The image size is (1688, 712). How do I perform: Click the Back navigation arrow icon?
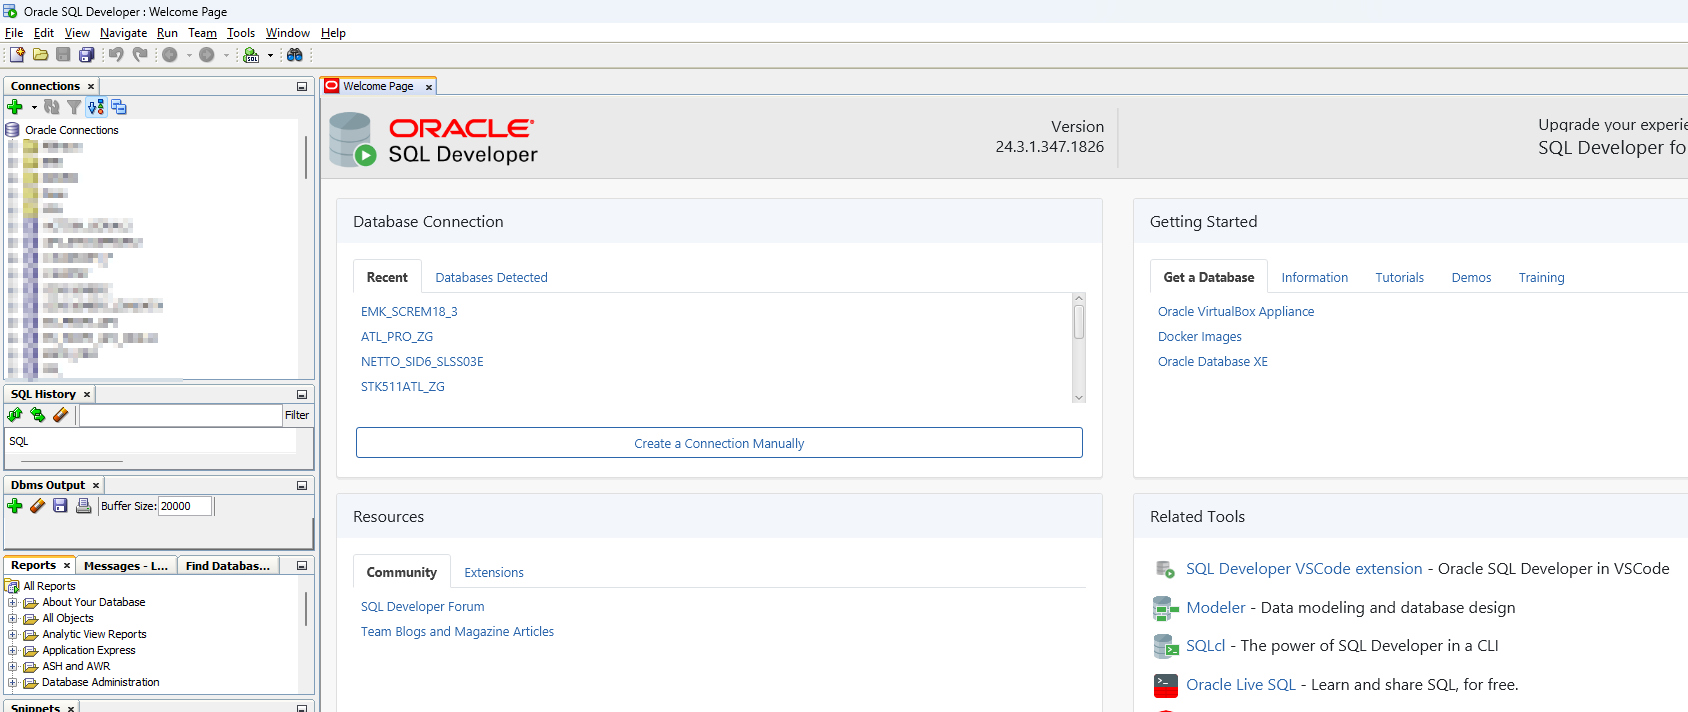[x=170, y=54]
